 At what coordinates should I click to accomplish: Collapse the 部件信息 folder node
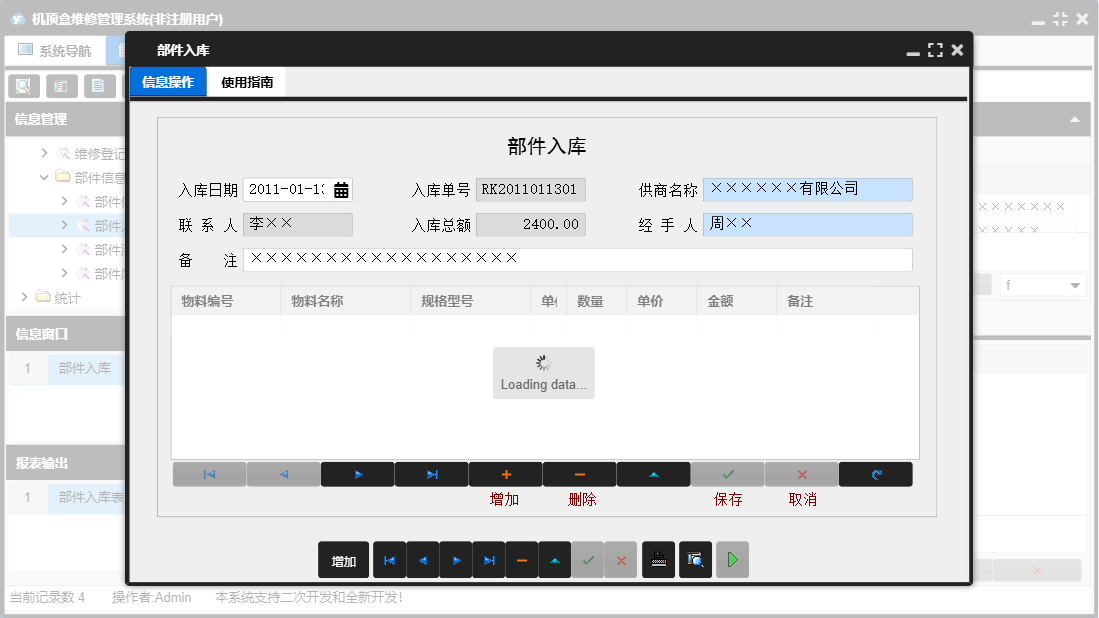coord(44,176)
